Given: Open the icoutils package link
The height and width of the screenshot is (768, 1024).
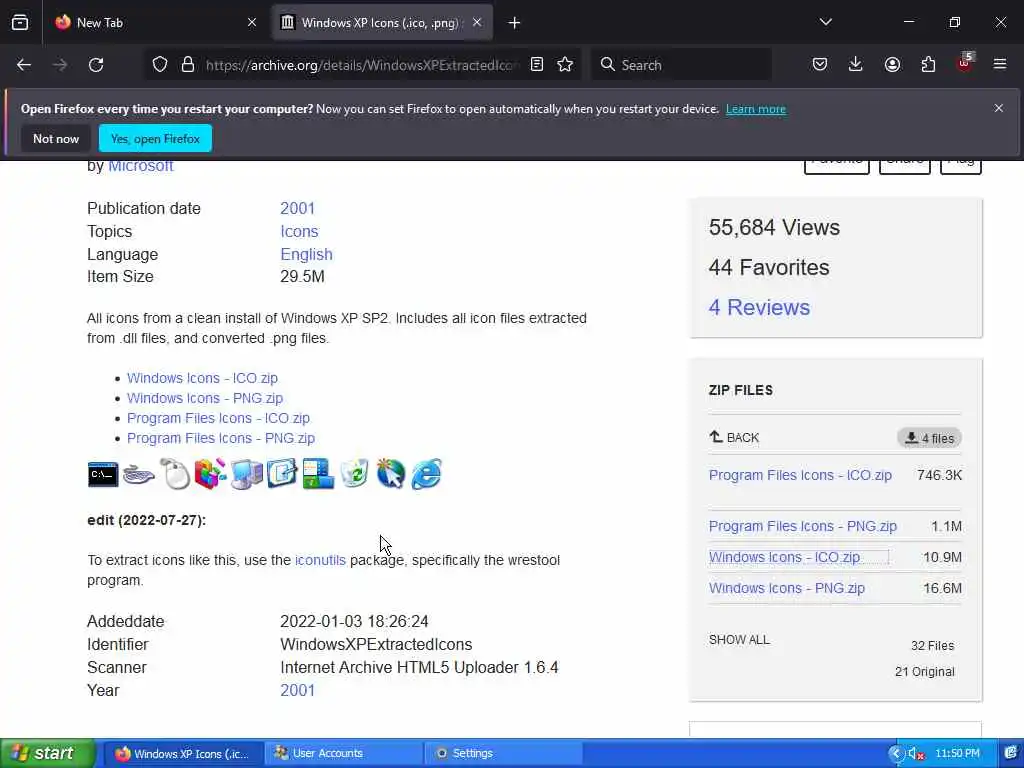Looking at the screenshot, I should point(320,560).
